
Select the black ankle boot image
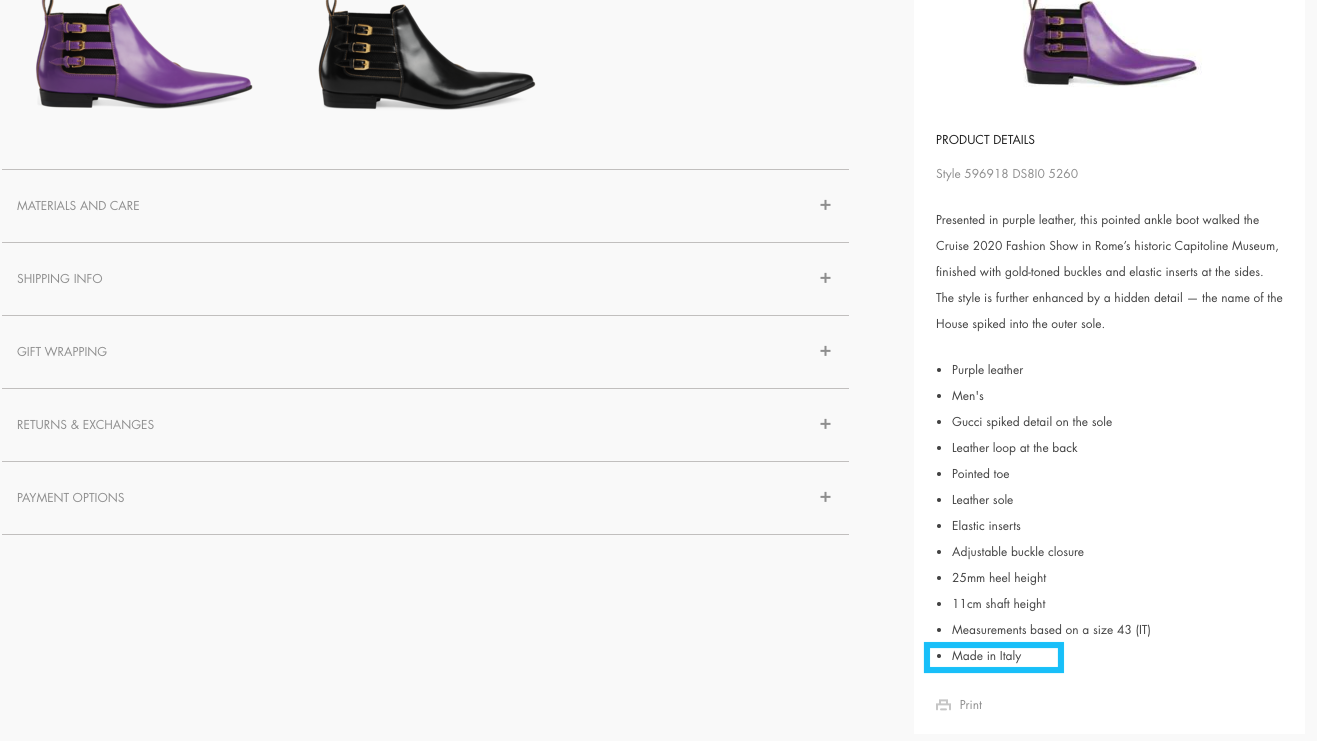tap(425, 55)
